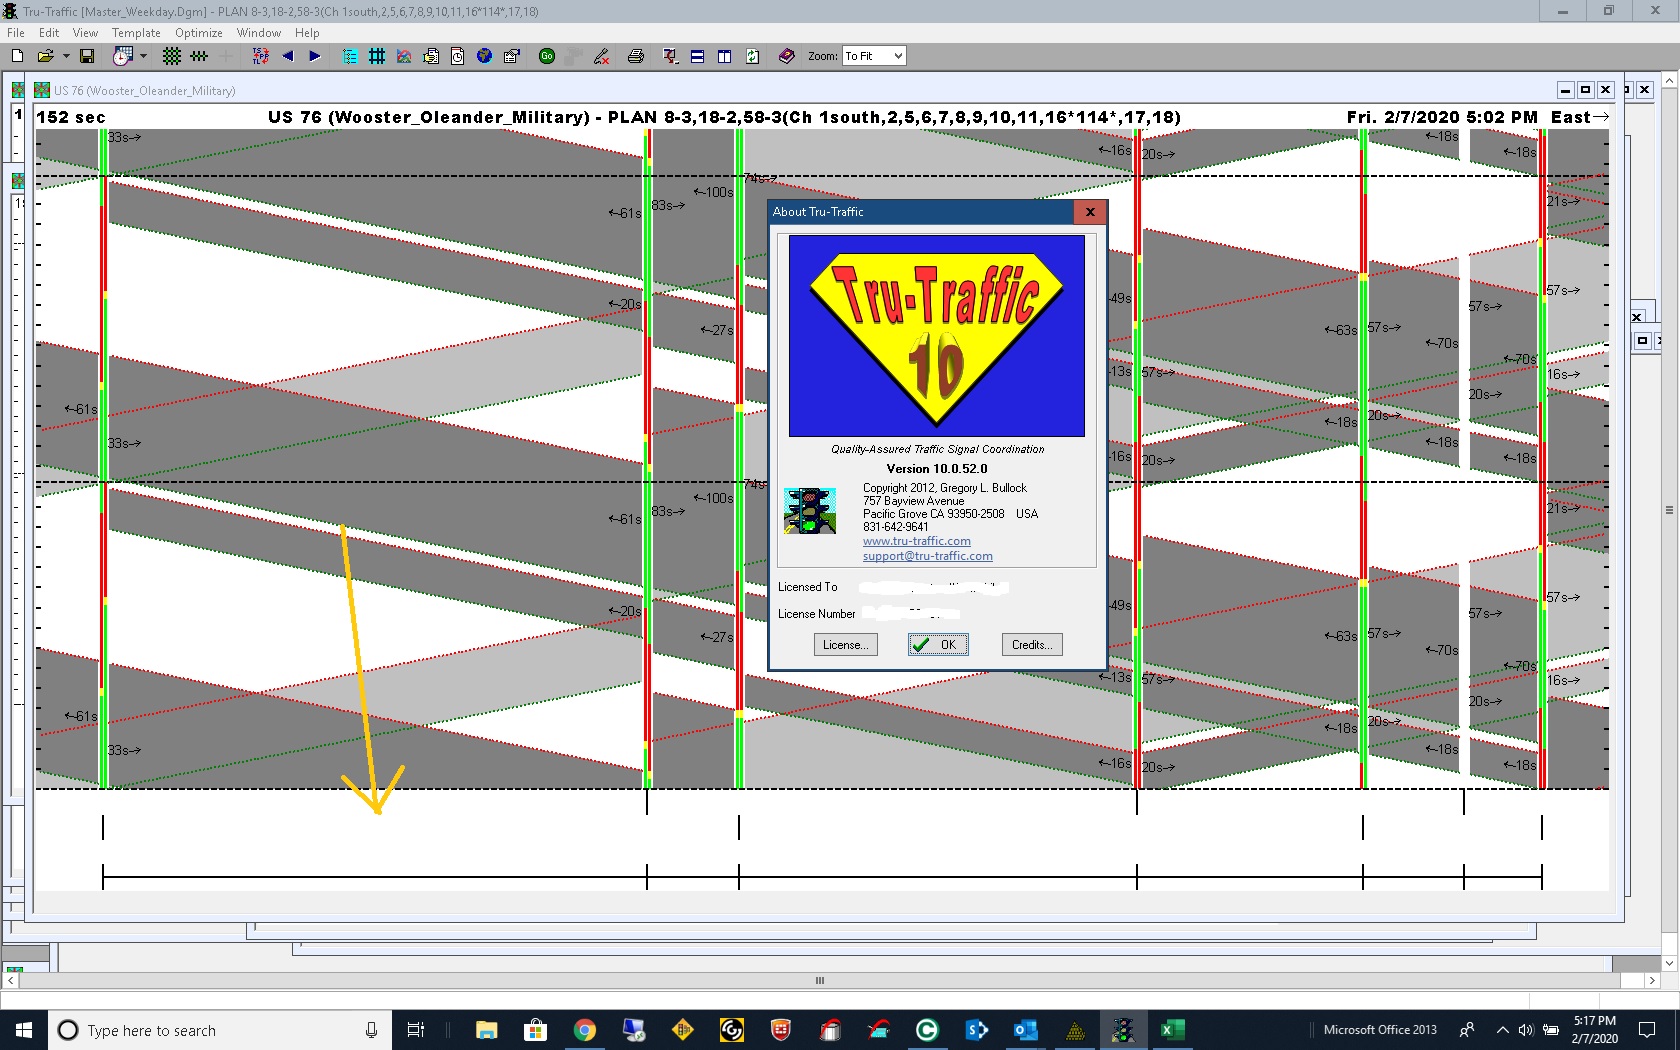1680x1050 pixels.
Task: Click the horizontal scrollbar right arrow
Action: (1652, 981)
